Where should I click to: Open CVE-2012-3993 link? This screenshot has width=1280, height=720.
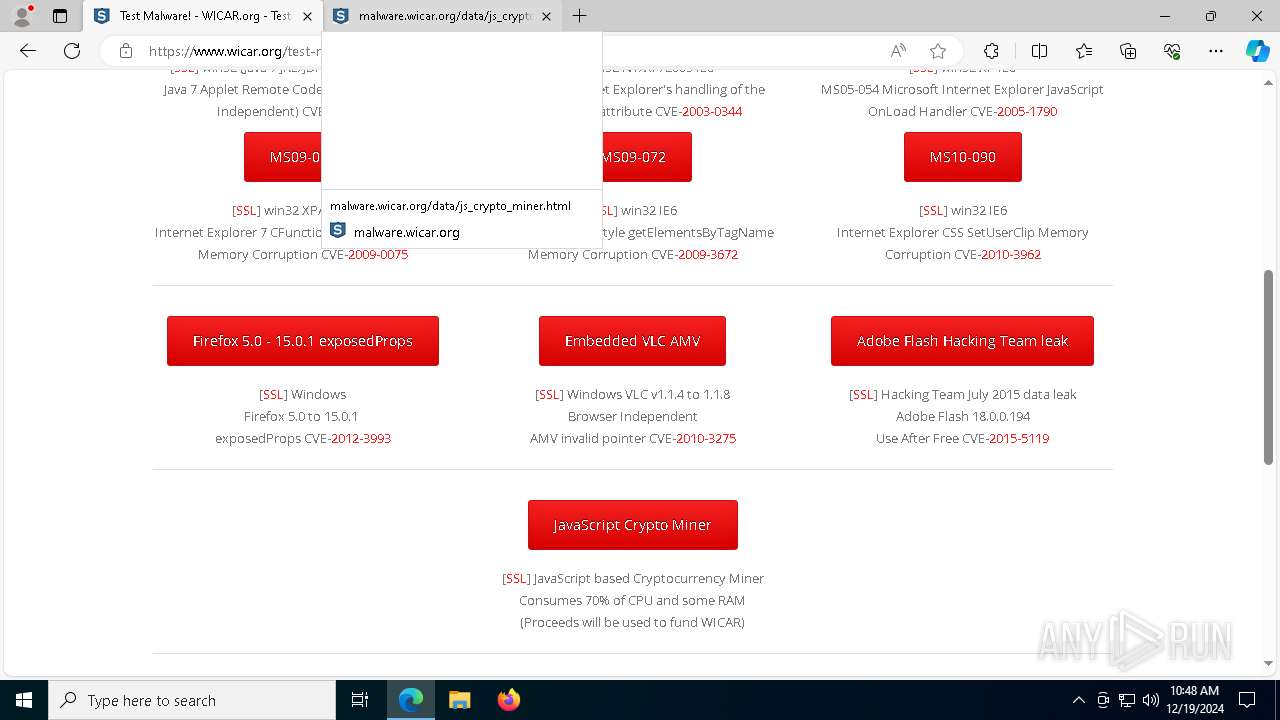[360, 438]
